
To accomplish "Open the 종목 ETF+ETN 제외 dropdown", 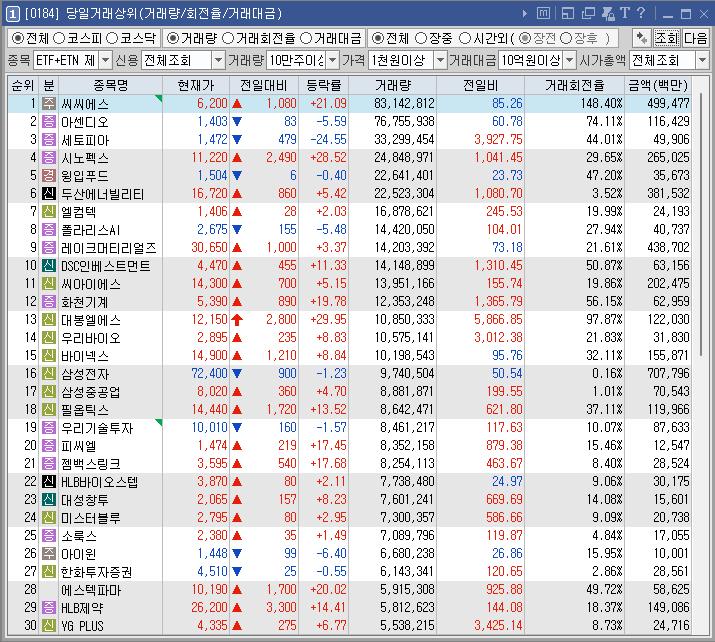I will 105,60.
